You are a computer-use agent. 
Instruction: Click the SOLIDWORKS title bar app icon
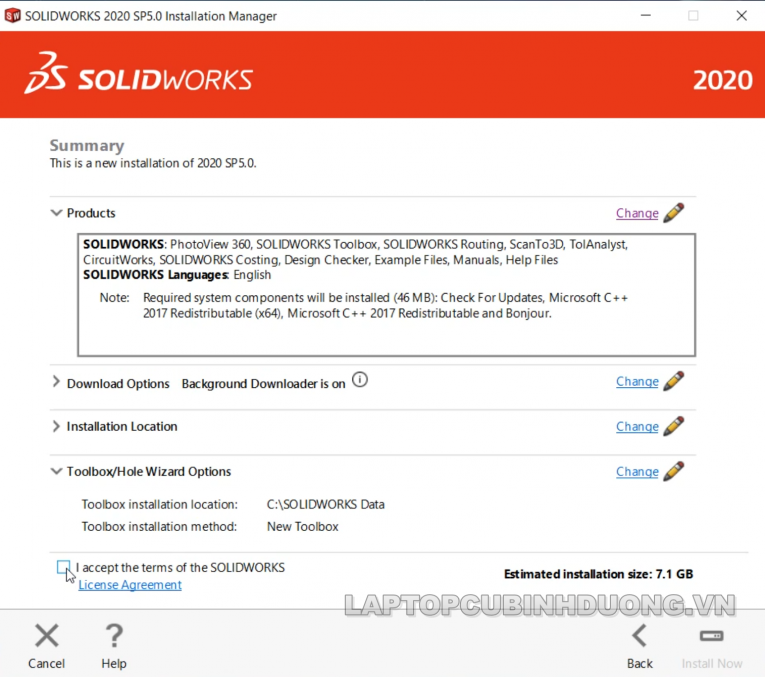coord(12,16)
